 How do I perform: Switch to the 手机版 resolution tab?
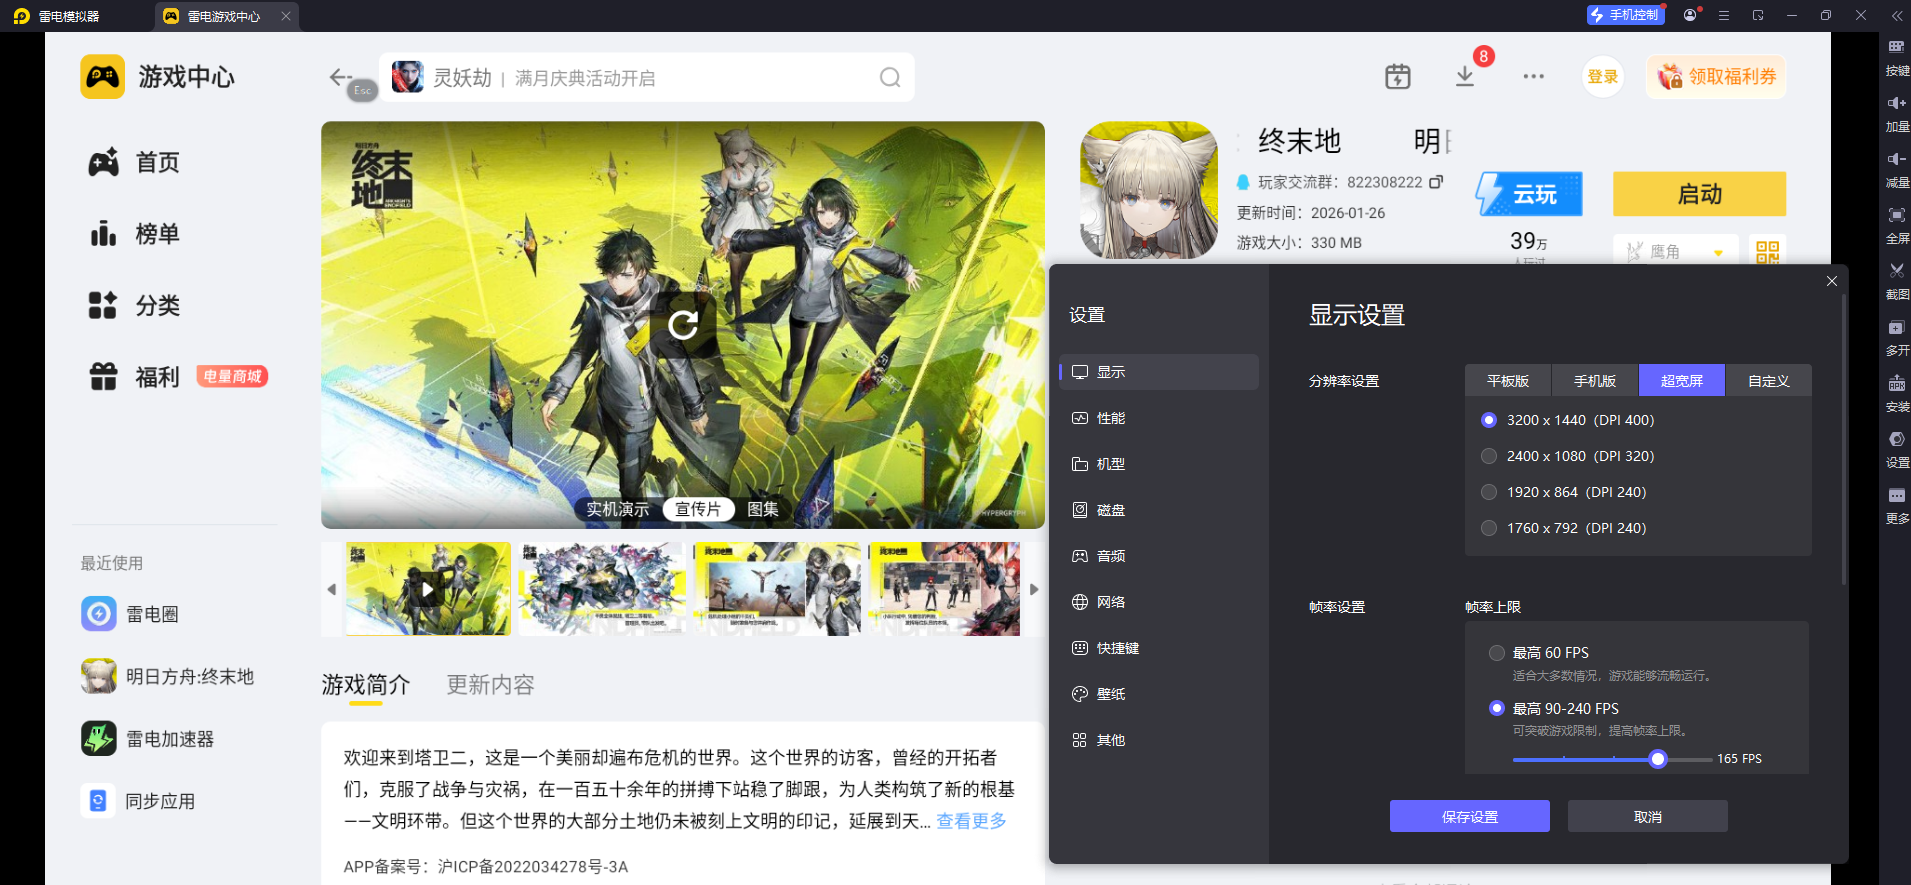1595,380
